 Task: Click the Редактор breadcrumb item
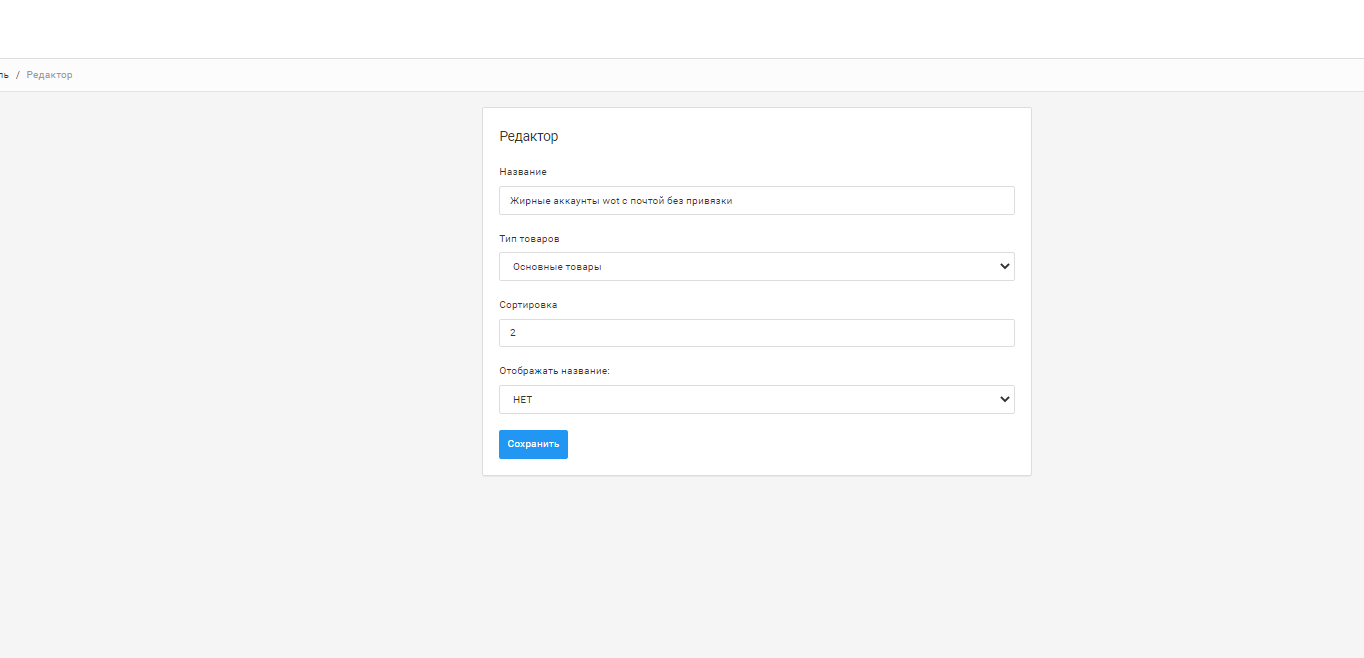pos(49,75)
